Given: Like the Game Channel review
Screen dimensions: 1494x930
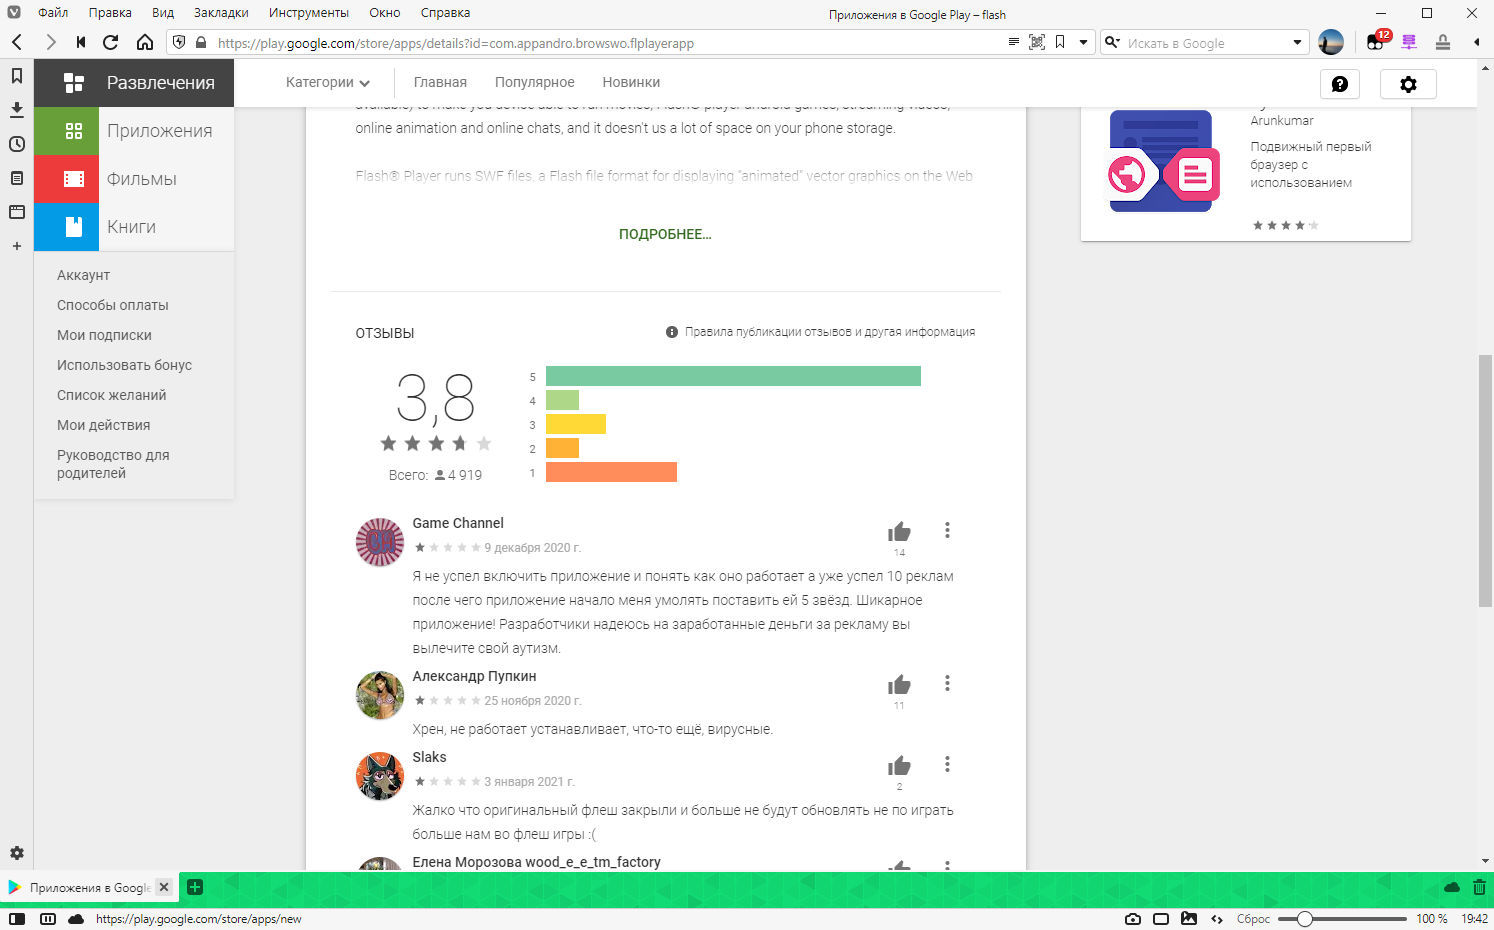Looking at the screenshot, I should click(899, 532).
